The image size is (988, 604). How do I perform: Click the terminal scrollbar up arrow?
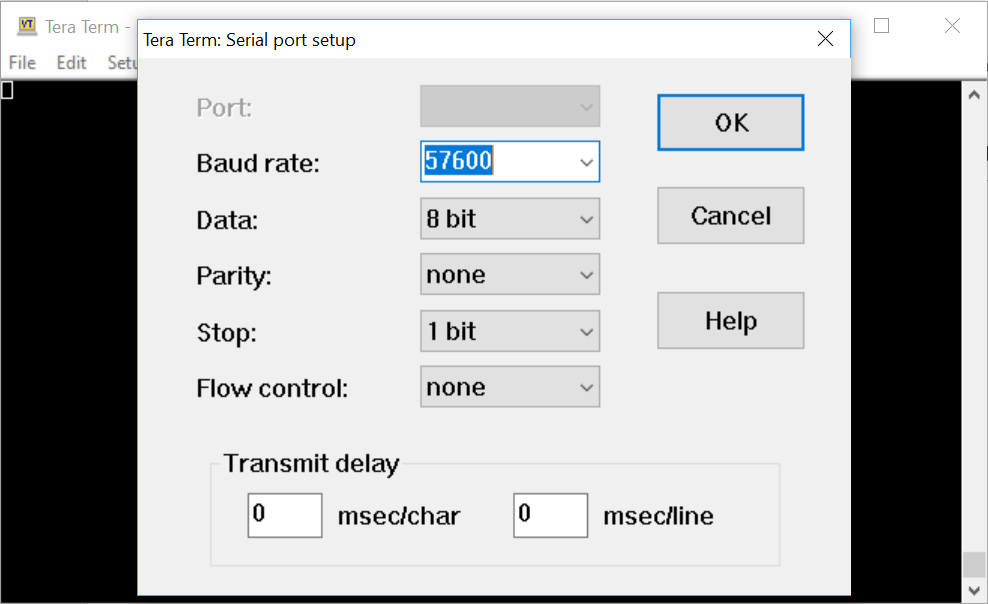coord(974,95)
